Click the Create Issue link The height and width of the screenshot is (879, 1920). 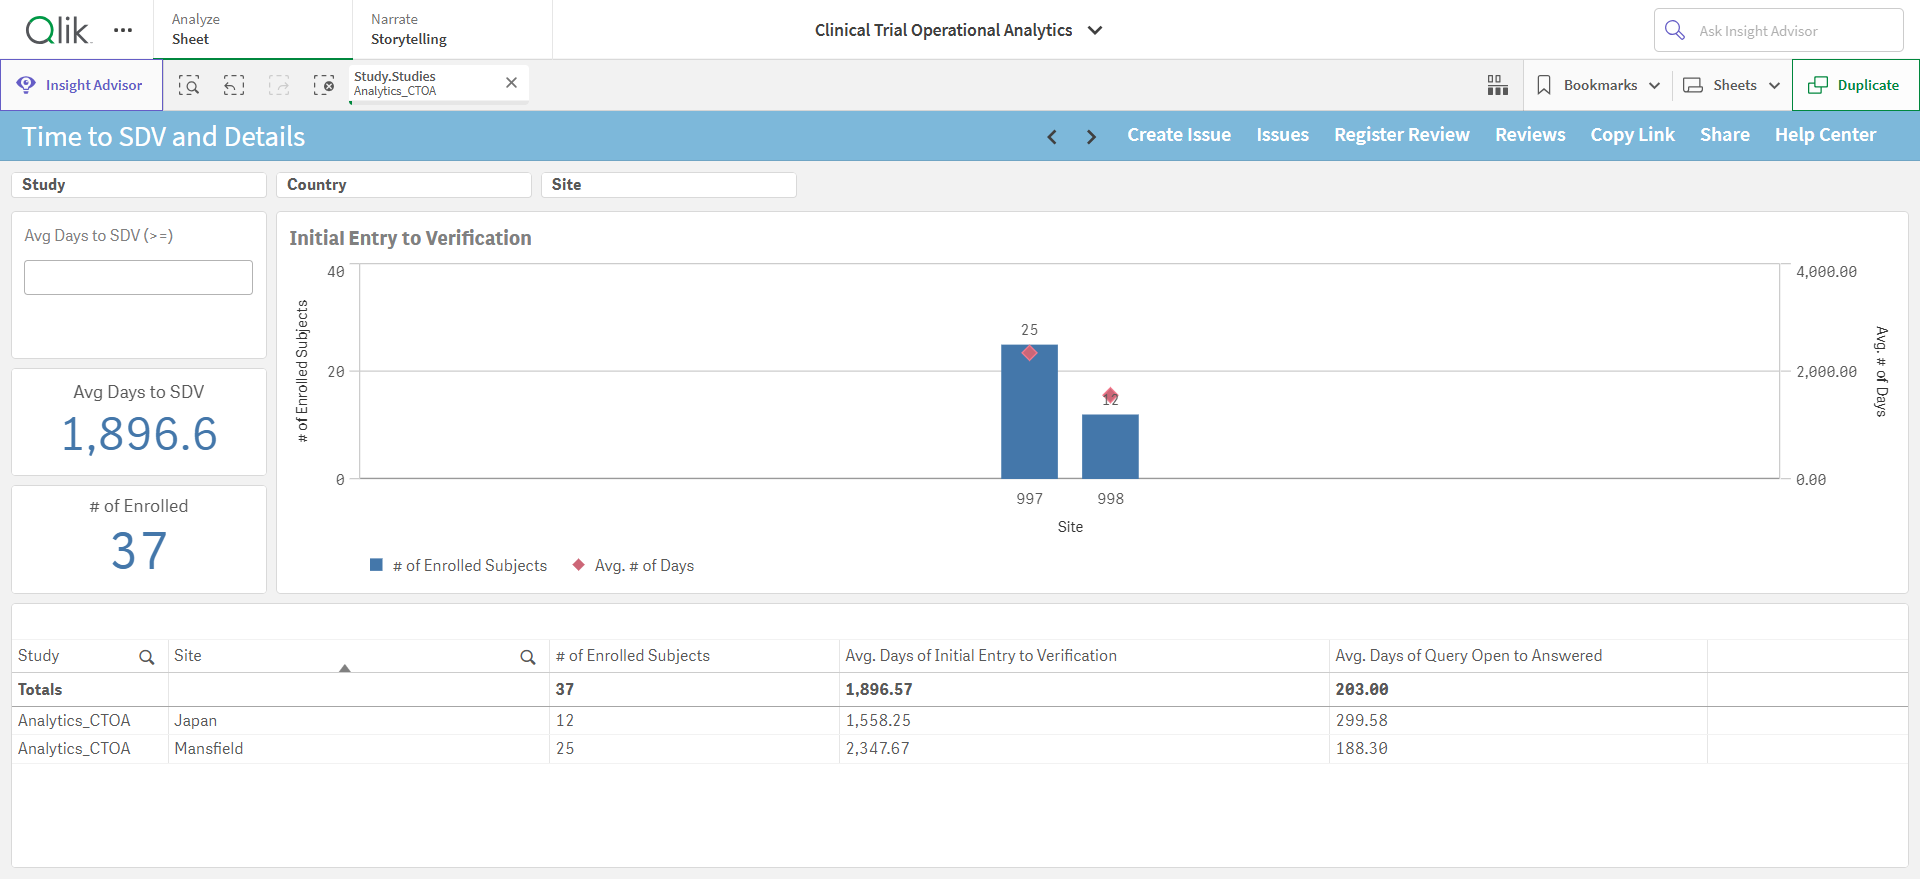pos(1179,135)
